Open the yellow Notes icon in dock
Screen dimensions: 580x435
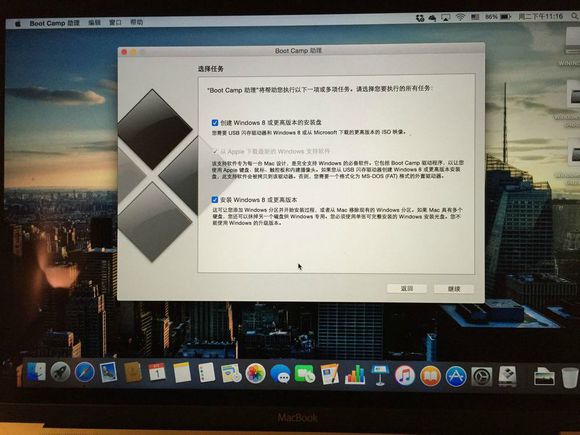point(182,372)
